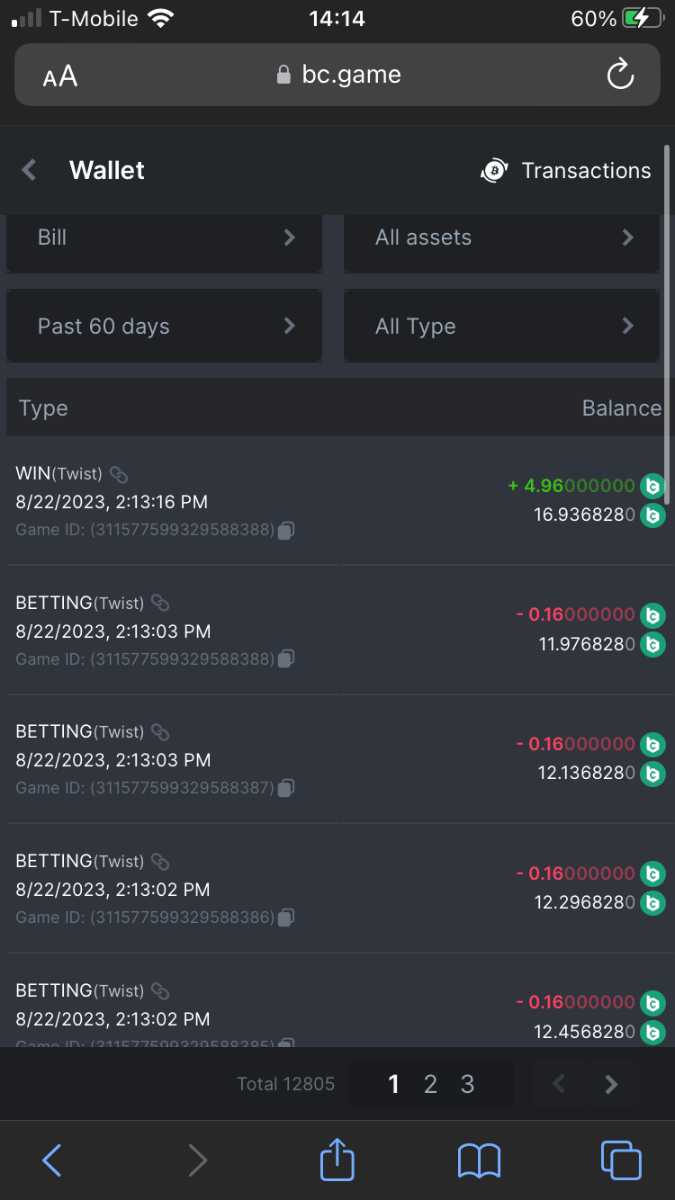The height and width of the screenshot is (1200, 675).
Task: Open the All Type filter
Action: click(502, 326)
